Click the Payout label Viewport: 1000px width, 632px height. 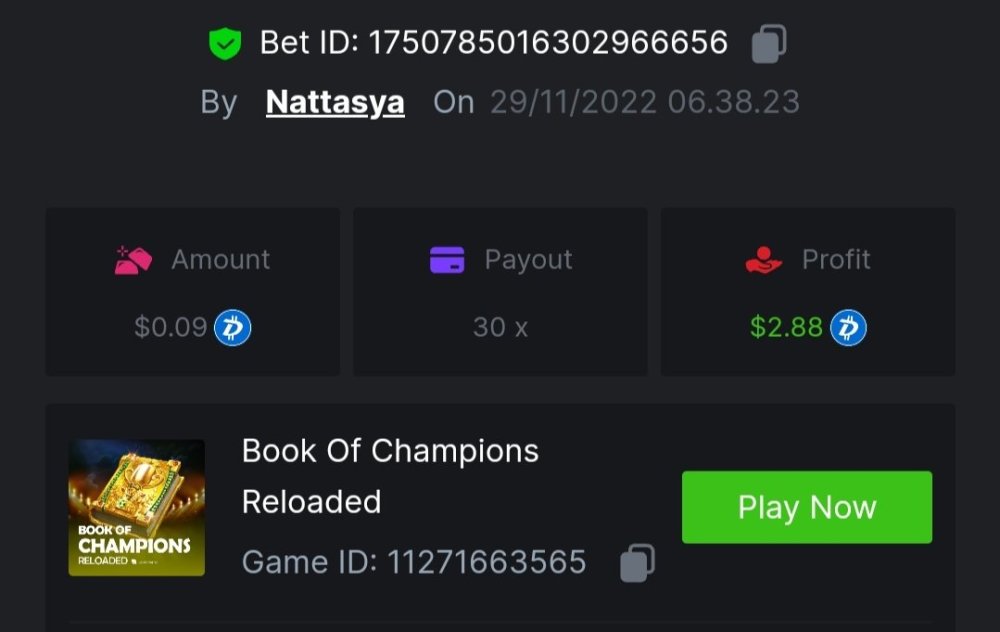click(x=528, y=259)
